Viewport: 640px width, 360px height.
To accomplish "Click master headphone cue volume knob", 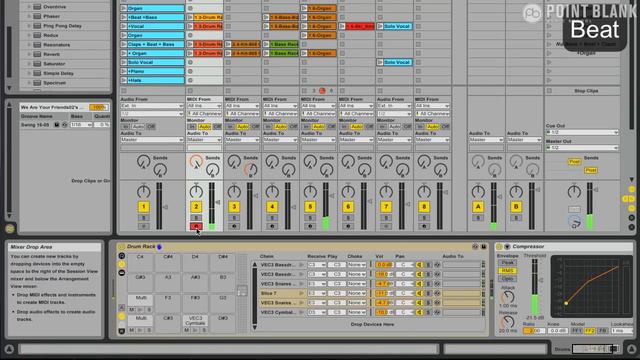I will pyautogui.click(x=575, y=222).
